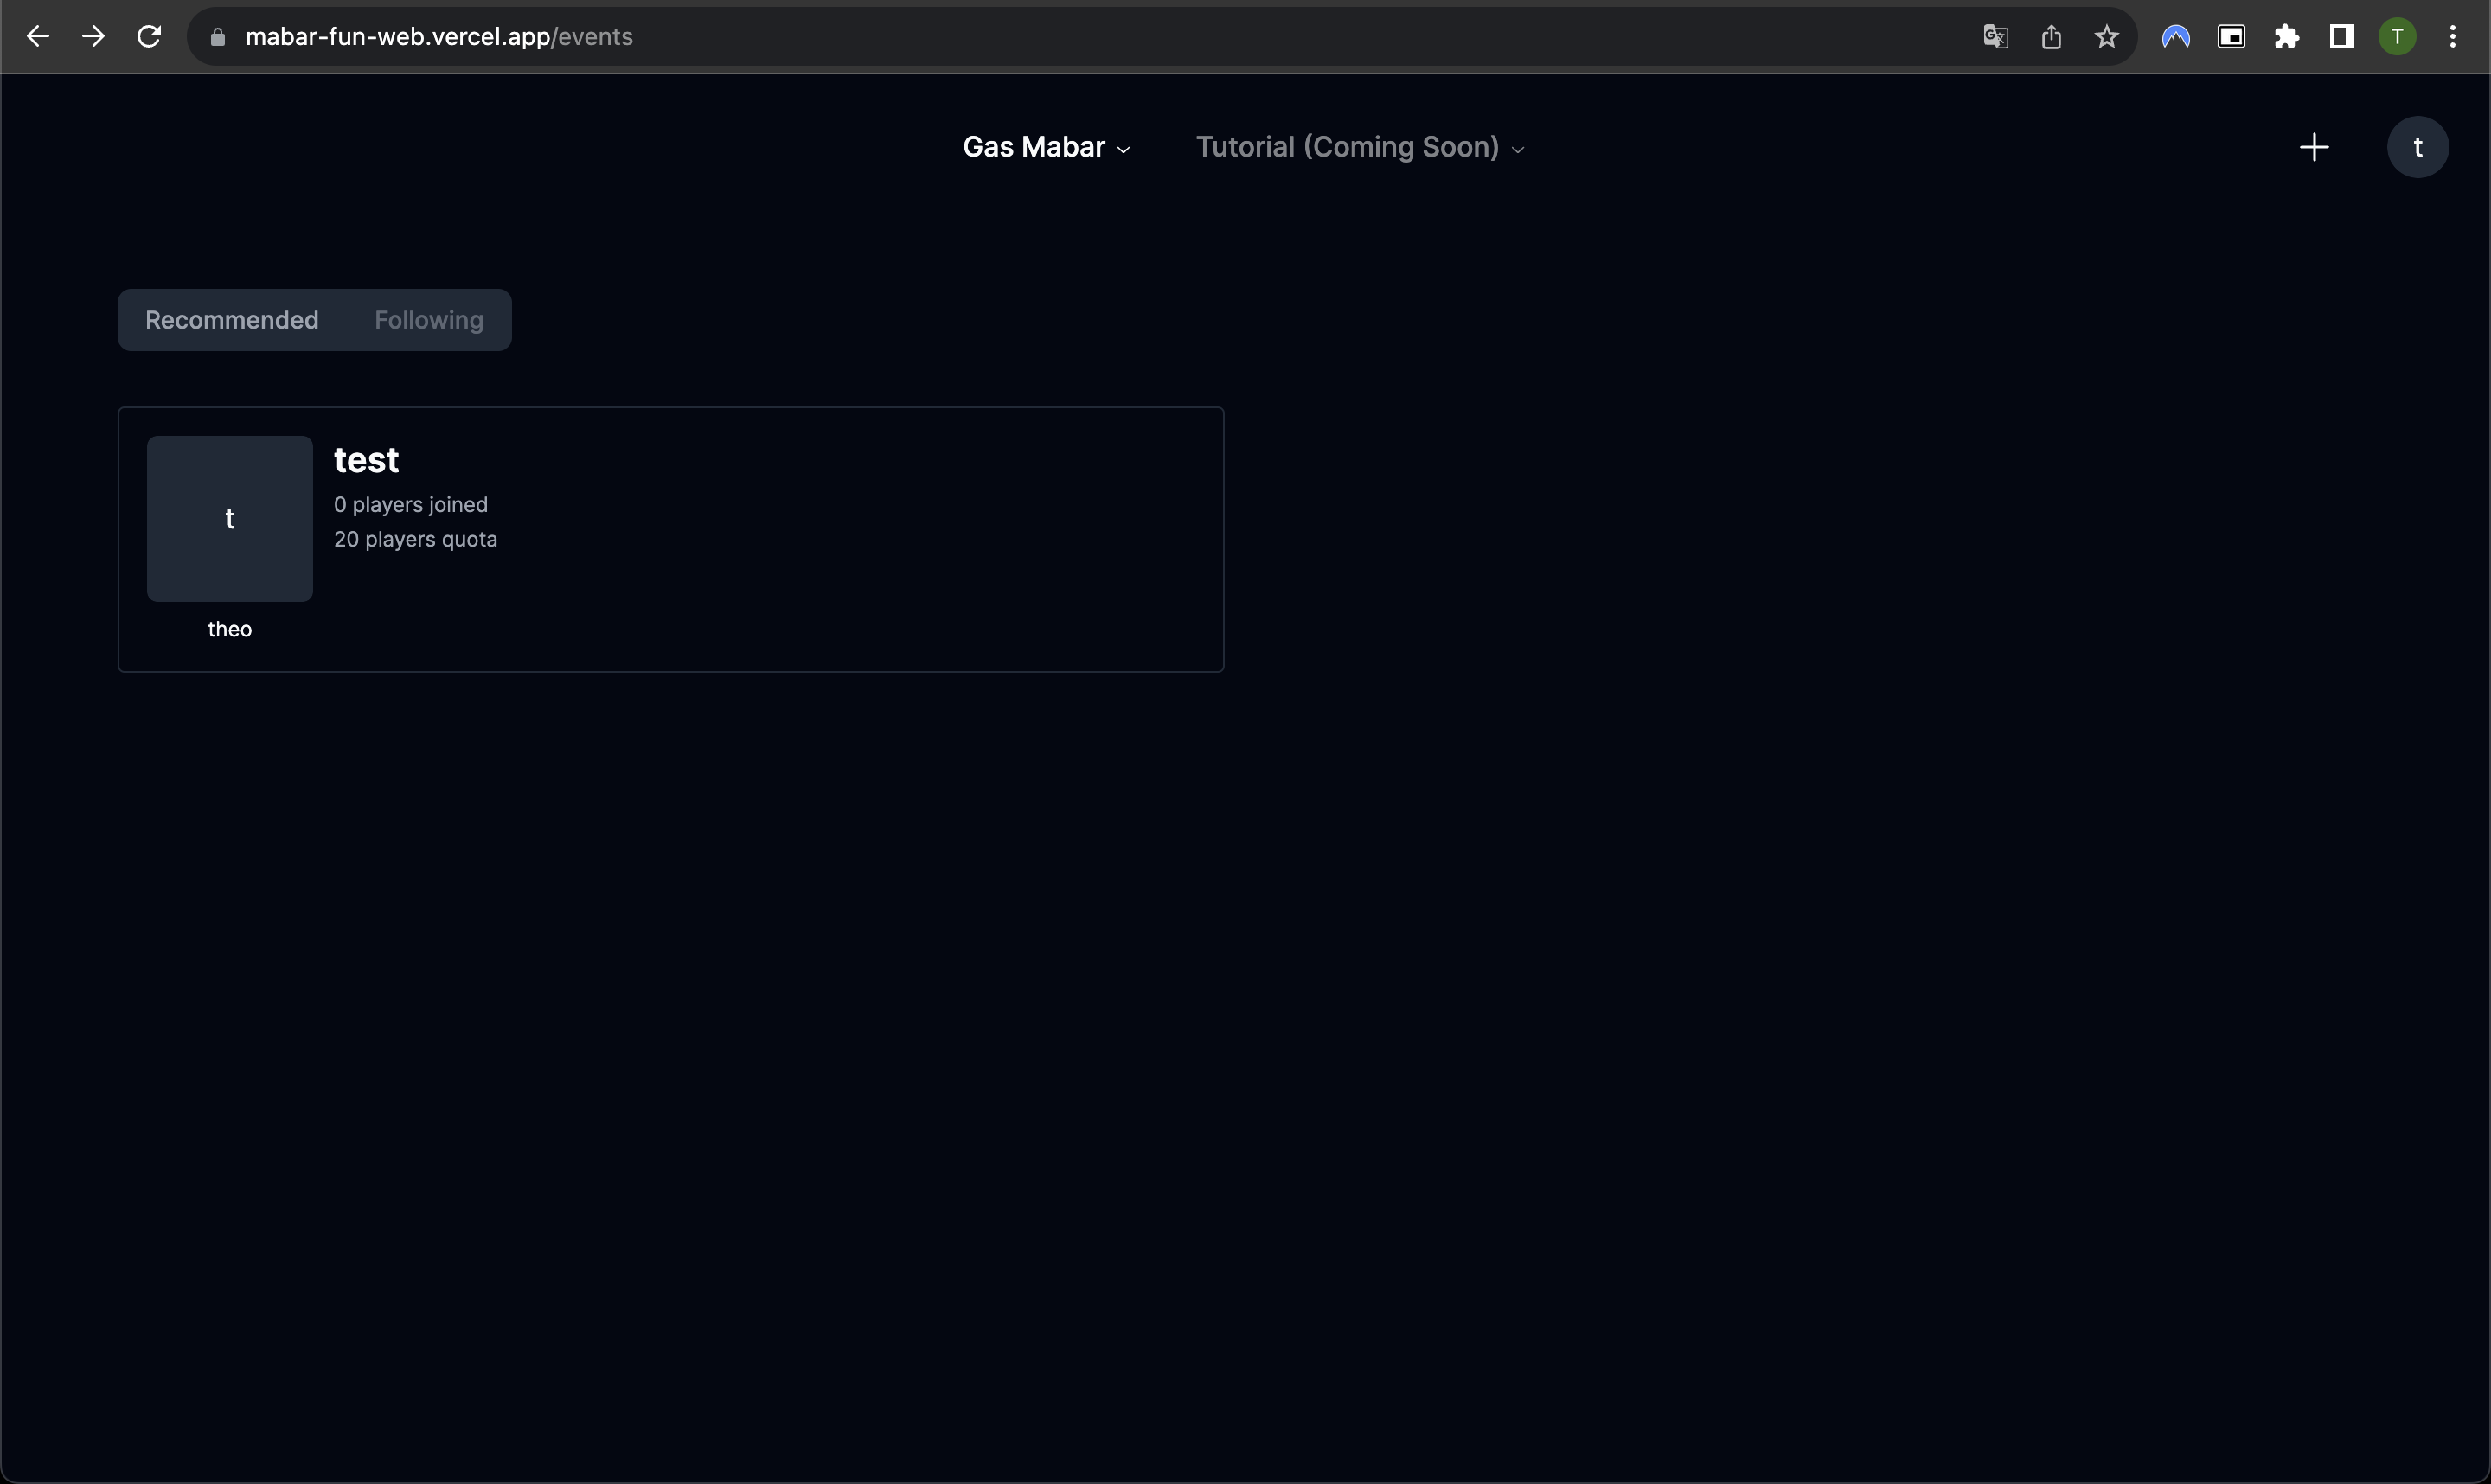
Task: Click the test event thumbnail image
Action: [229, 518]
